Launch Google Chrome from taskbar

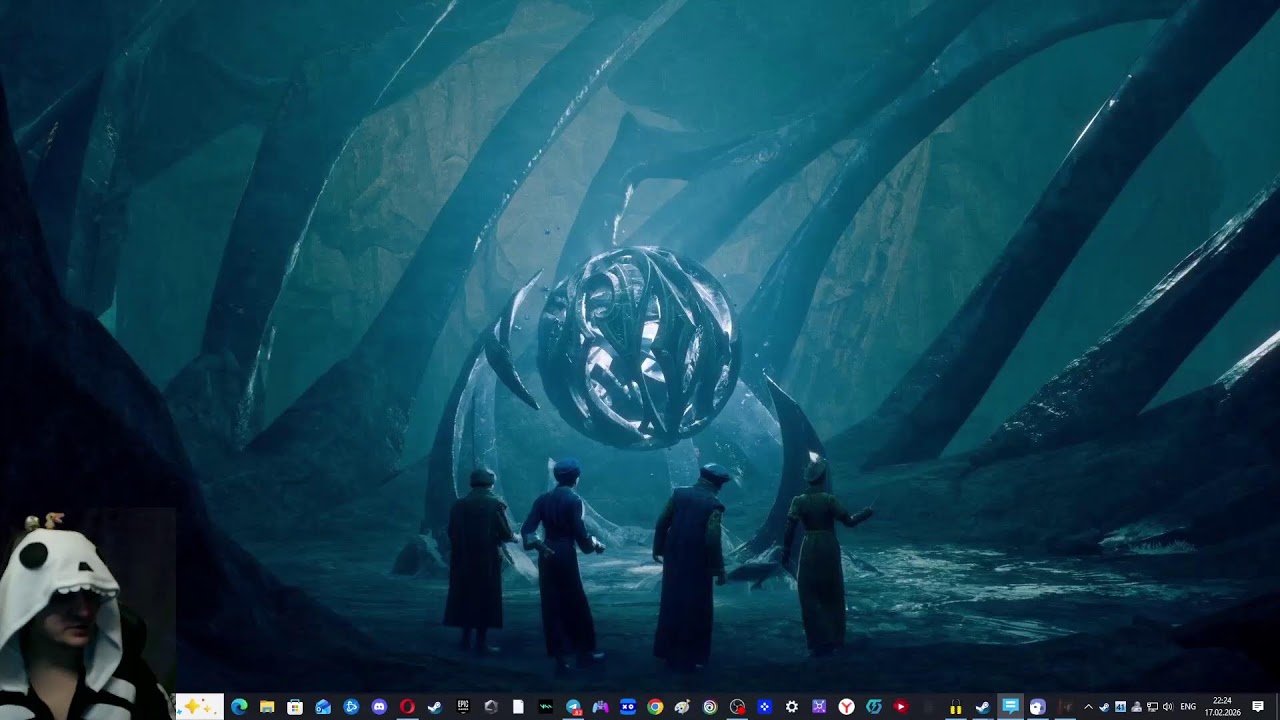[655, 707]
